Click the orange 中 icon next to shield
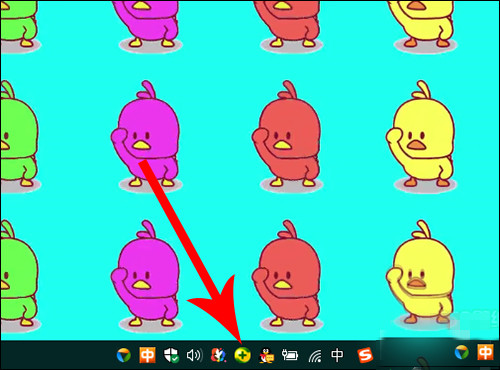500x370 pixels. (x=147, y=355)
